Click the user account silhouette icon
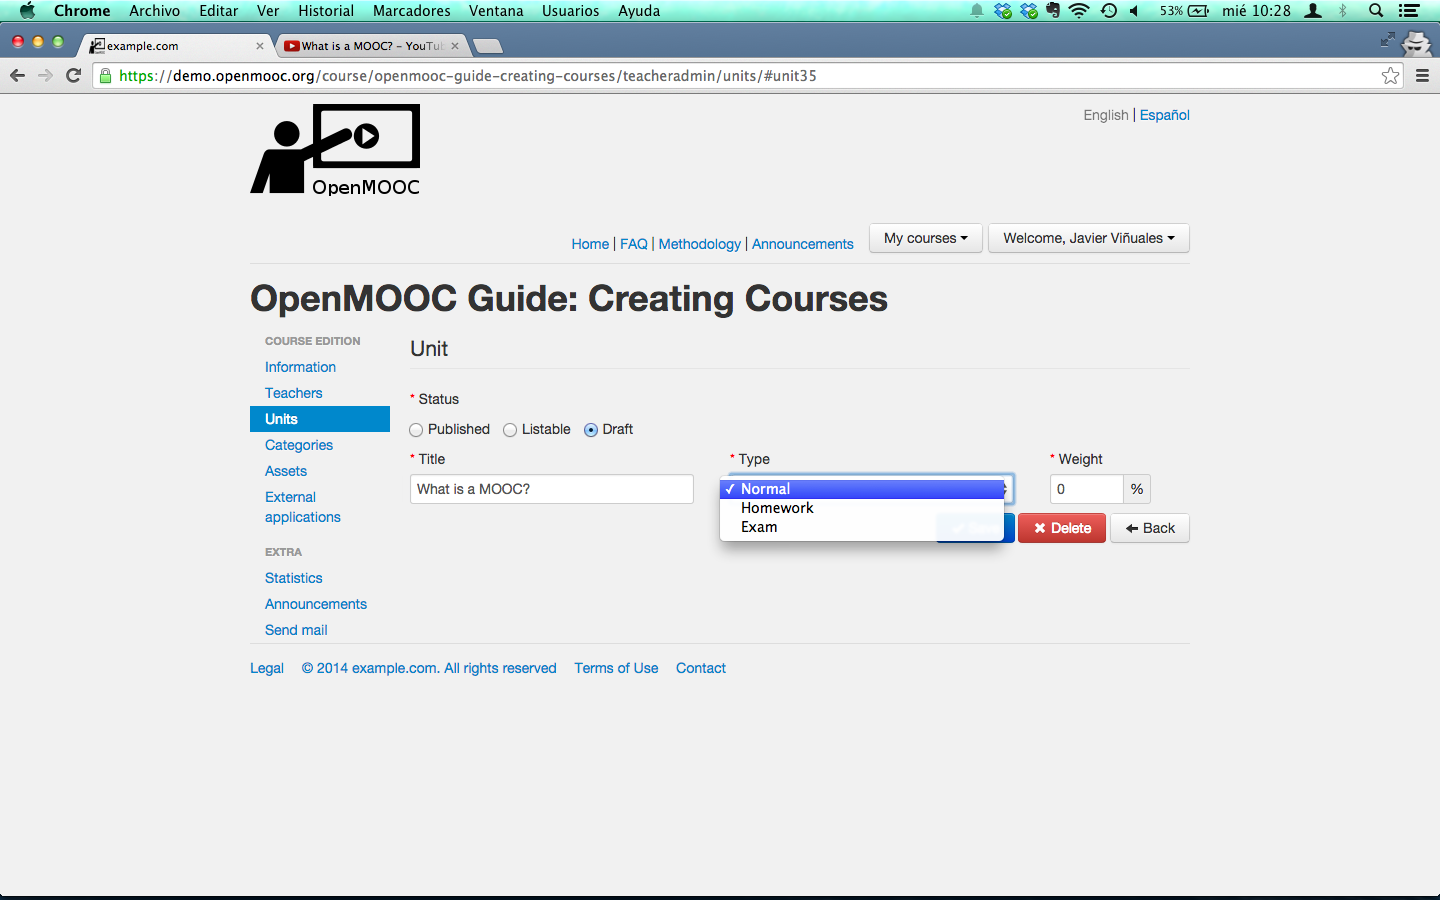This screenshot has height=900, width=1440. point(1314,11)
